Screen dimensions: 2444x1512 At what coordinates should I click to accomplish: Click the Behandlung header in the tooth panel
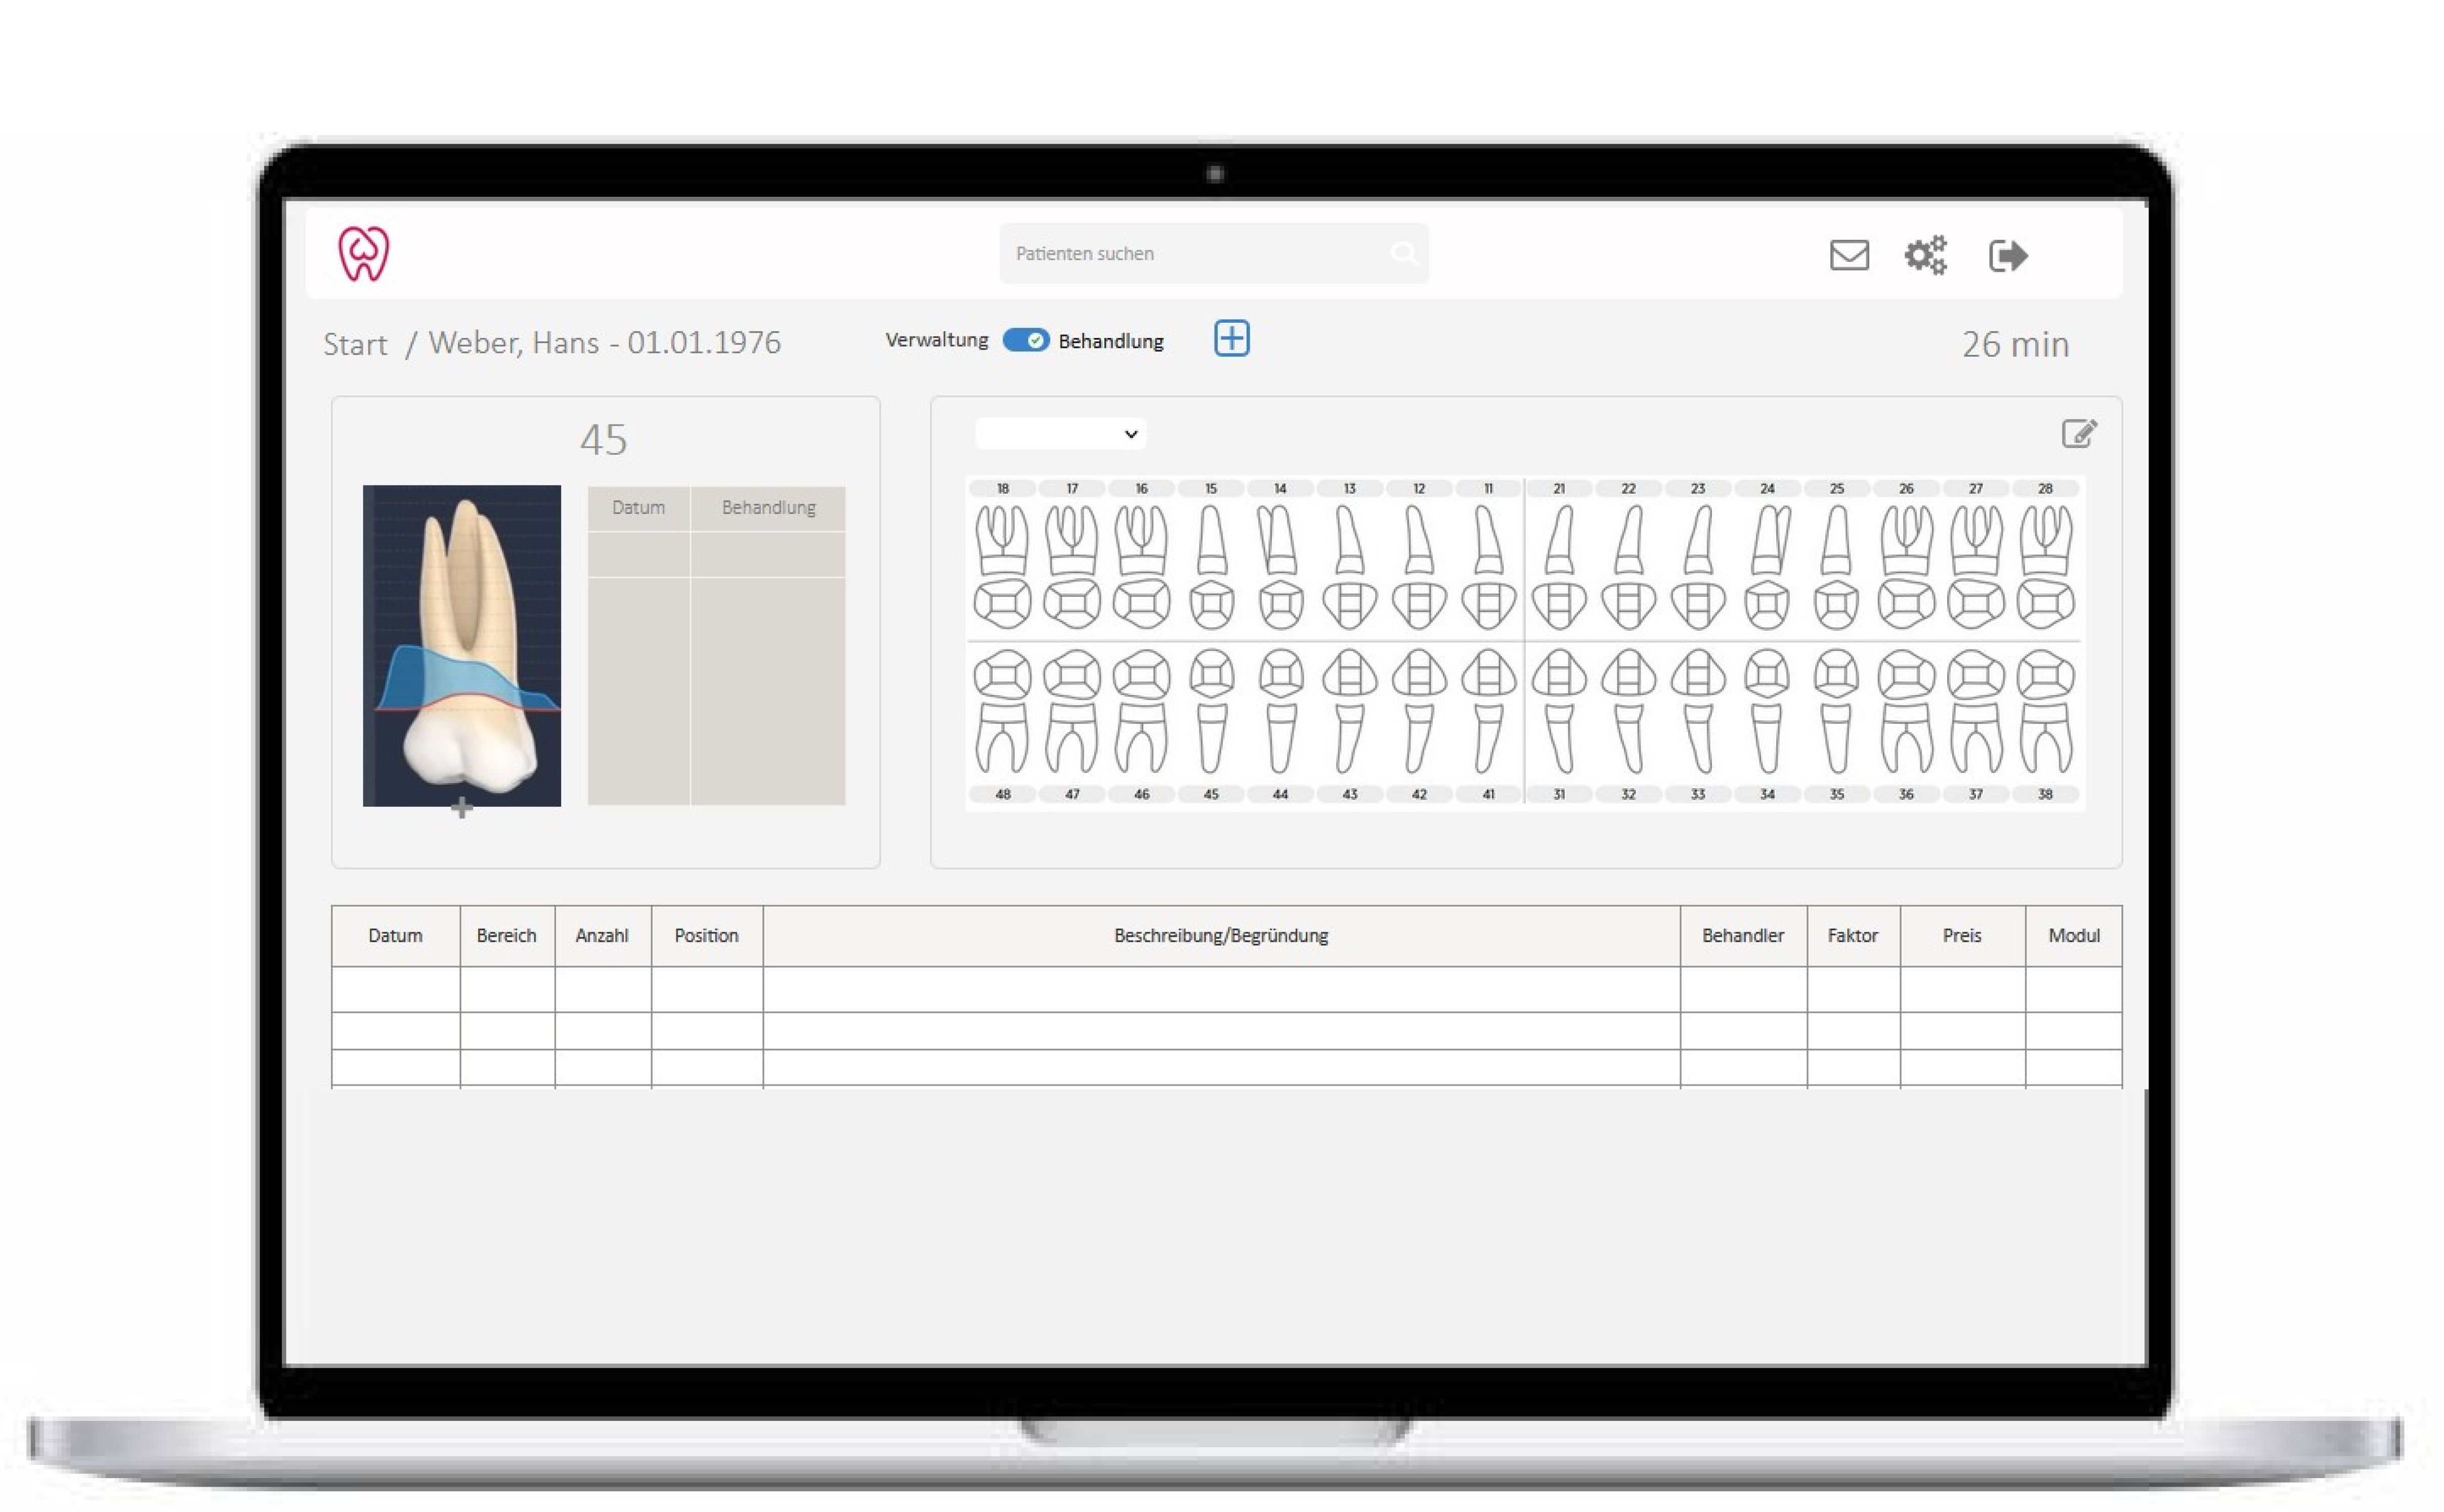coord(768,508)
